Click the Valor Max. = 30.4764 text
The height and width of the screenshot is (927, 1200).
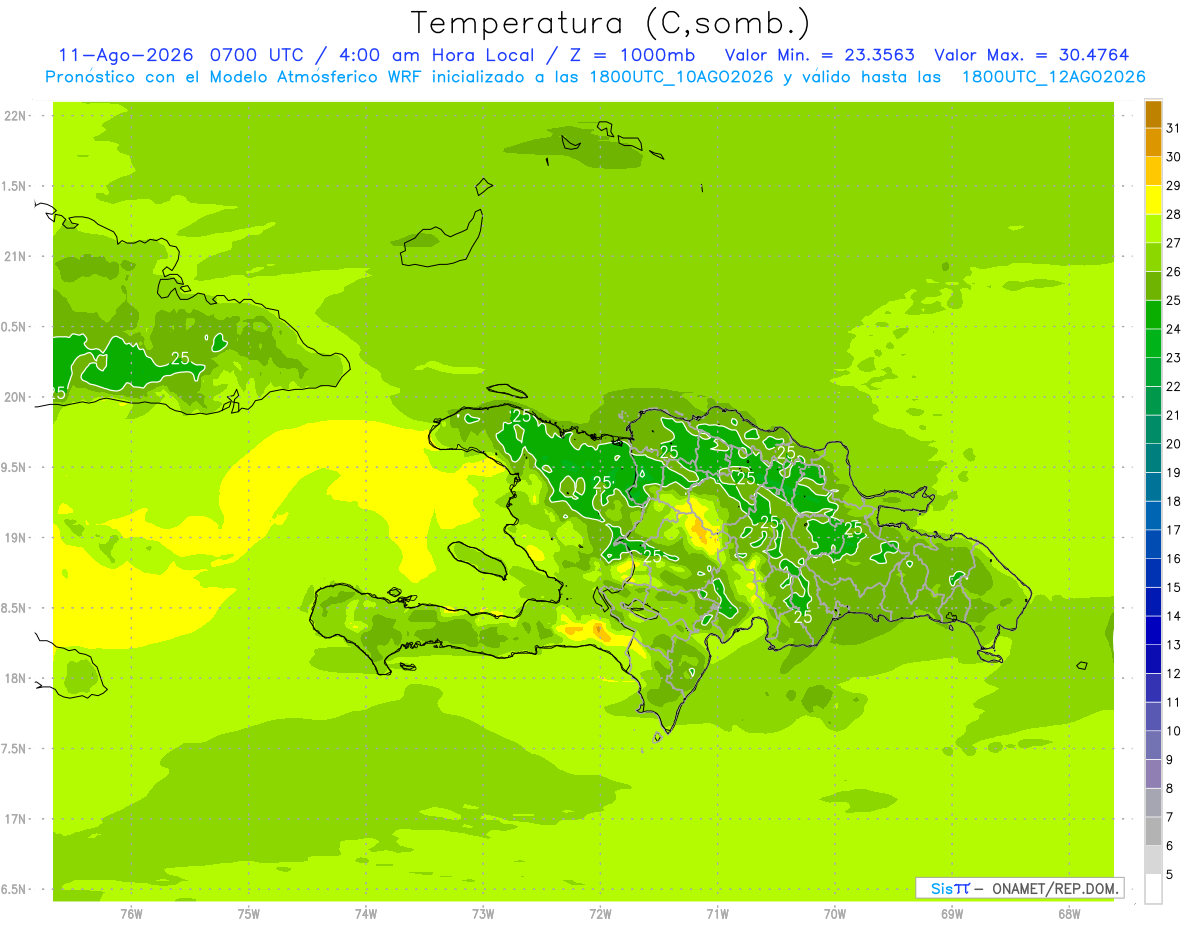1032,55
